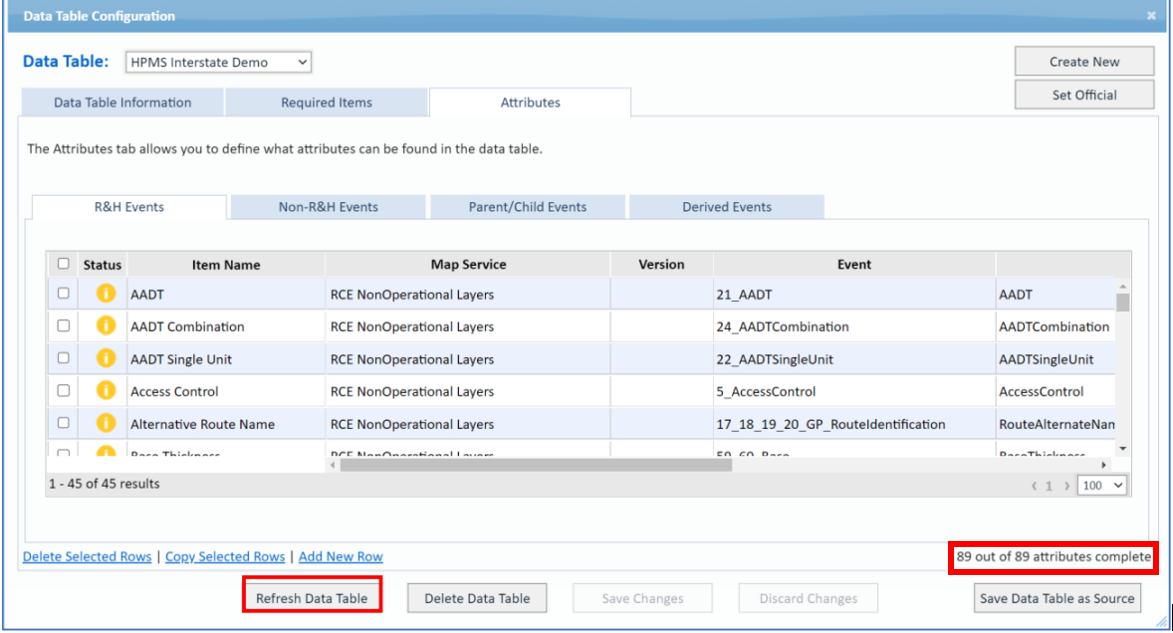Go to next results page arrow
The width and height of the screenshot is (1173, 633).
click(x=1067, y=486)
